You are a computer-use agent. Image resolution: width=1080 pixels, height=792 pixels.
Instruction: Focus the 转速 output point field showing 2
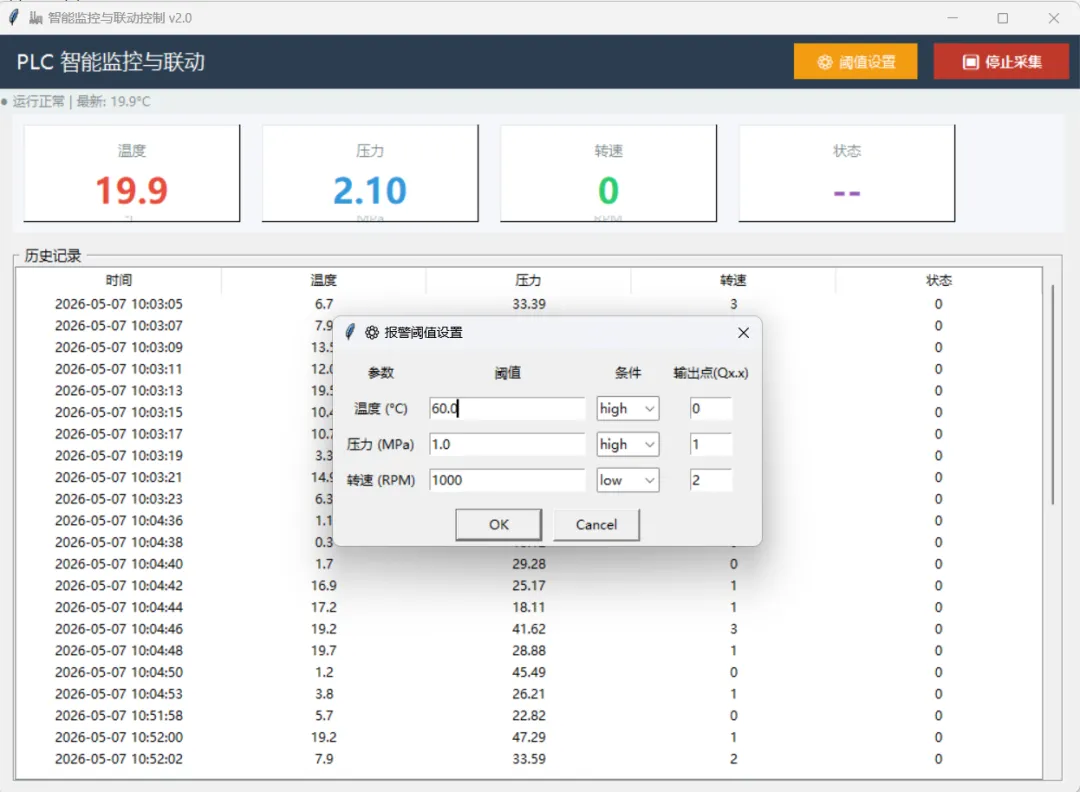pyautogui.click(x=711, y=480)
